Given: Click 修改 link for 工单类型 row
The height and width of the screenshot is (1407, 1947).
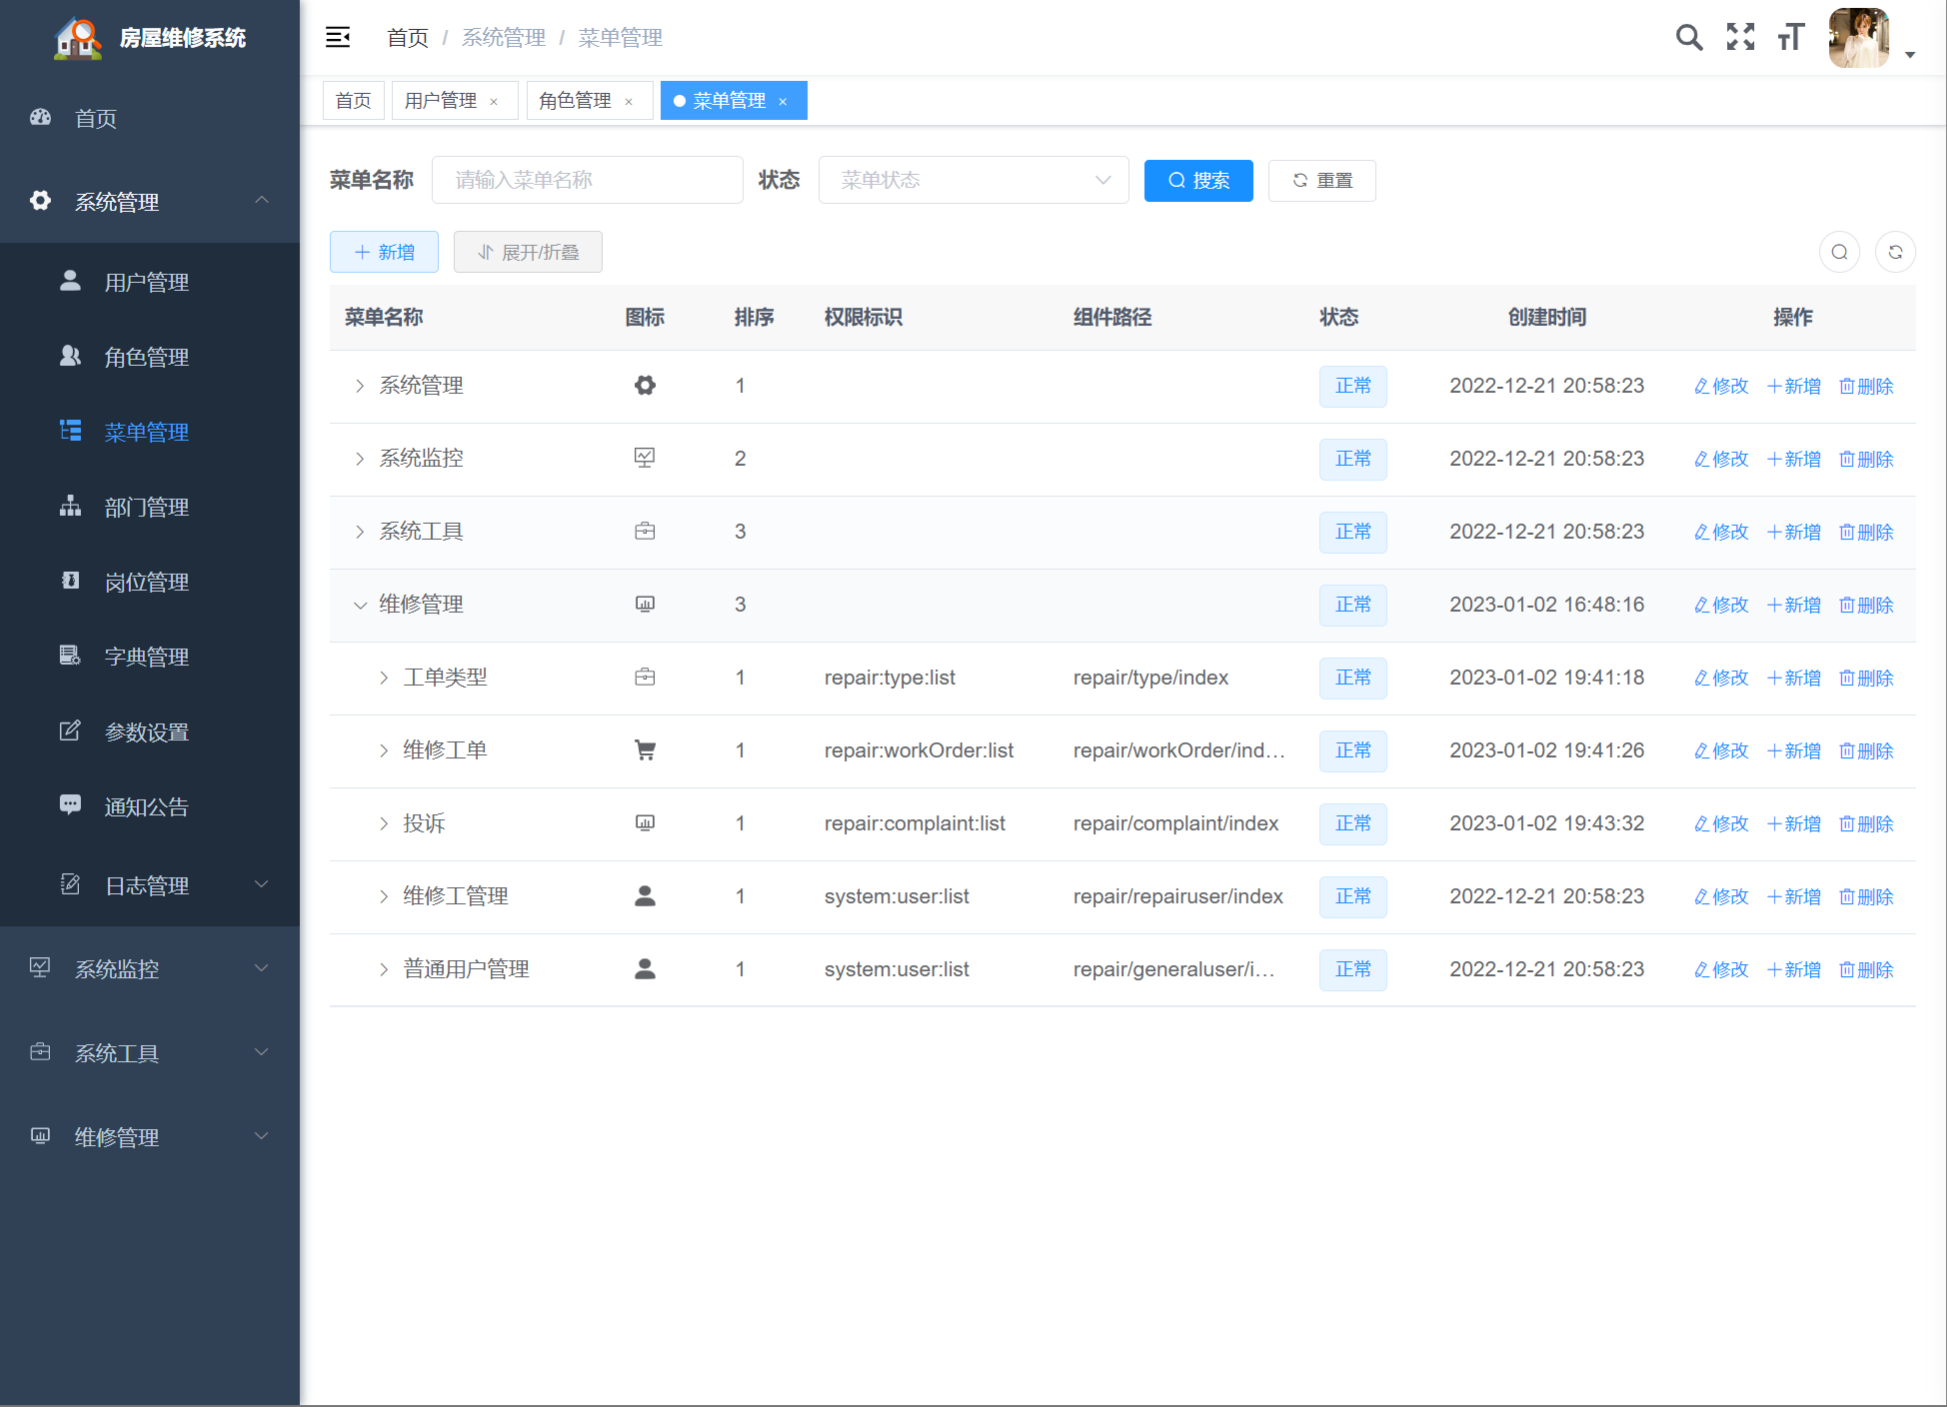Looking at the screenshot, I should pyautogui.click(x=1721, y=678).
